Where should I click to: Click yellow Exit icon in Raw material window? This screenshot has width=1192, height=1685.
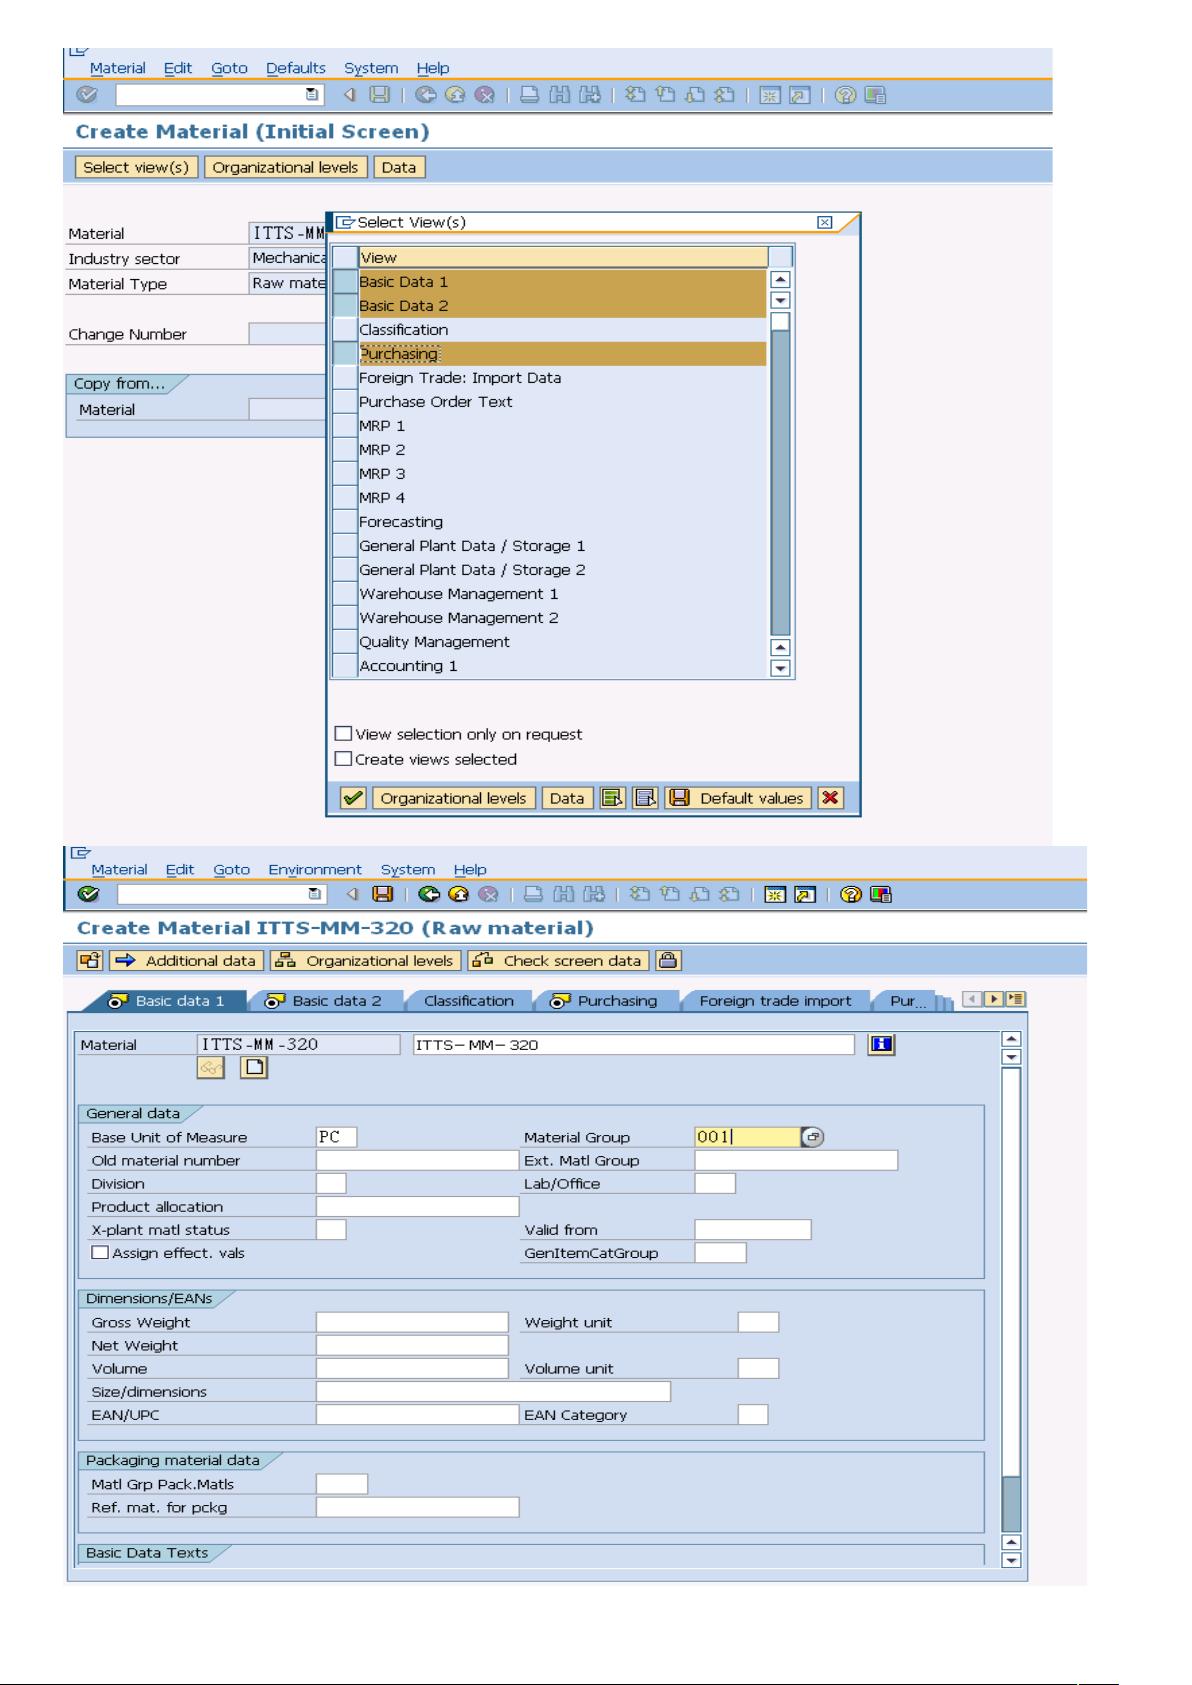[458, 894]
